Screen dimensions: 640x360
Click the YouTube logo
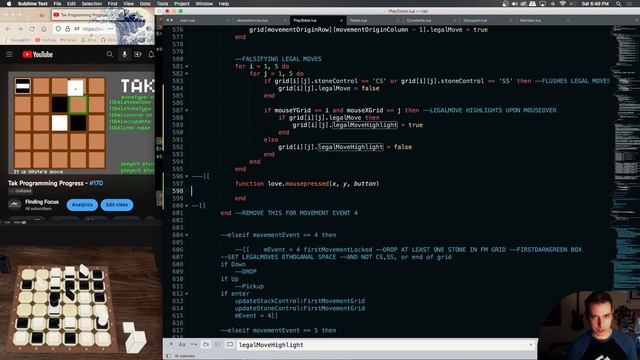point(38,54)
